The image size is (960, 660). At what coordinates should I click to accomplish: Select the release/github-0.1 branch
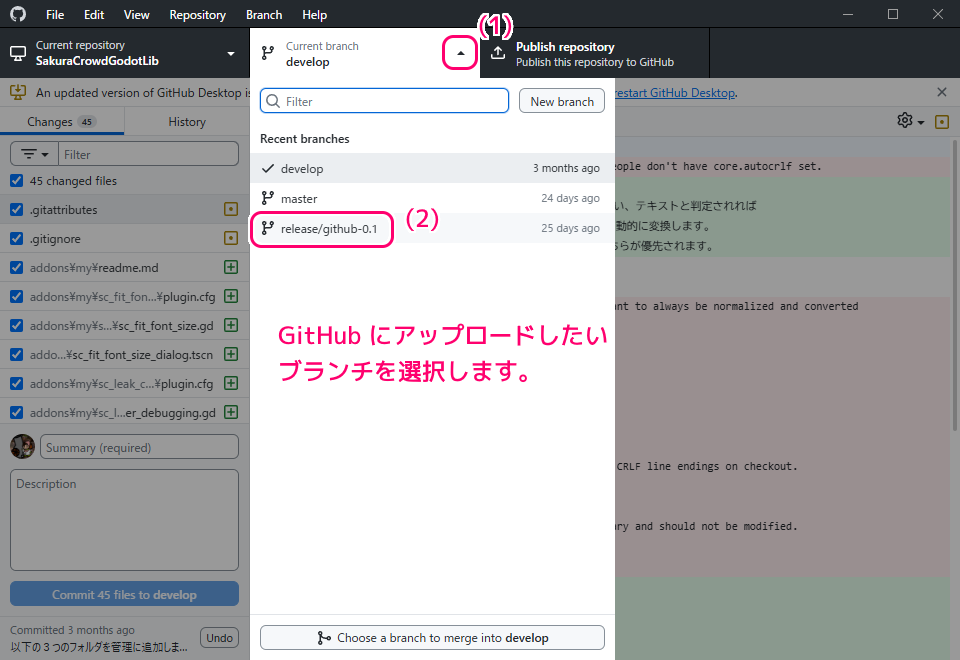tap(329, 229)
